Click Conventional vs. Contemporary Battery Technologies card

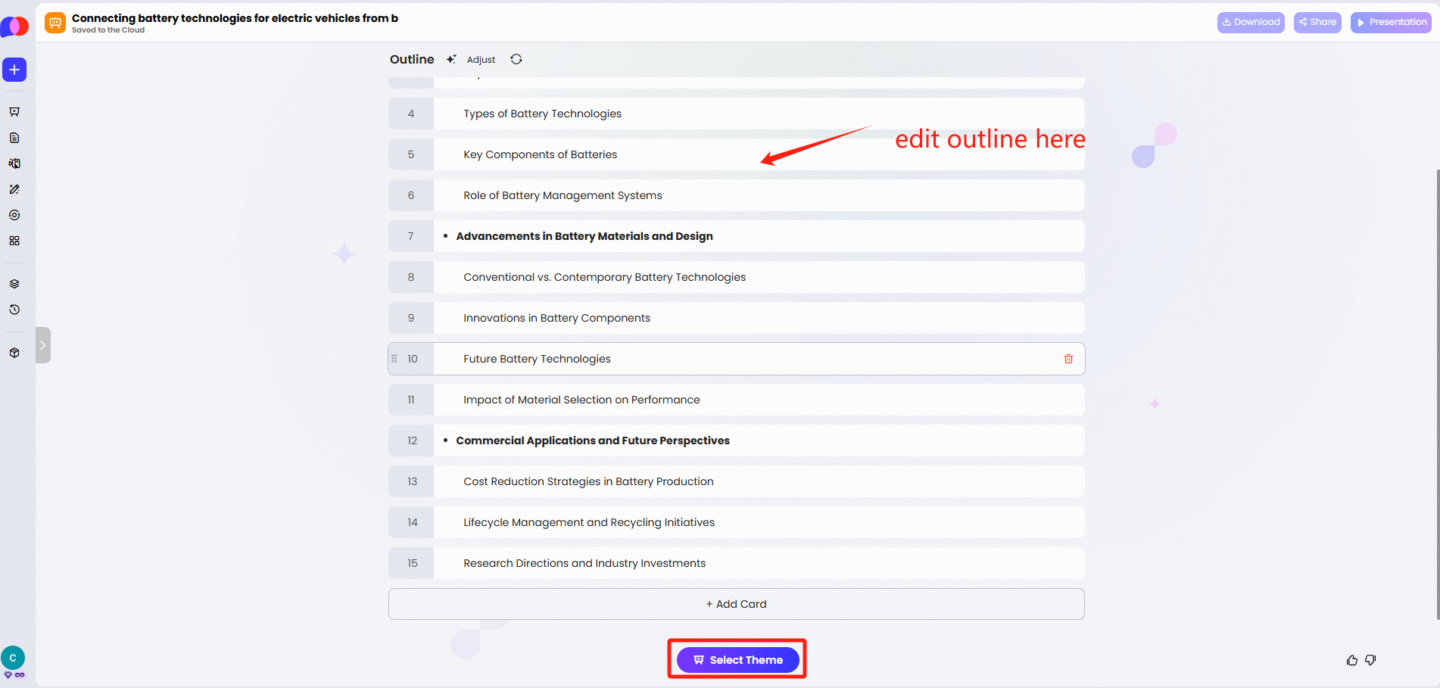[736, 277]
